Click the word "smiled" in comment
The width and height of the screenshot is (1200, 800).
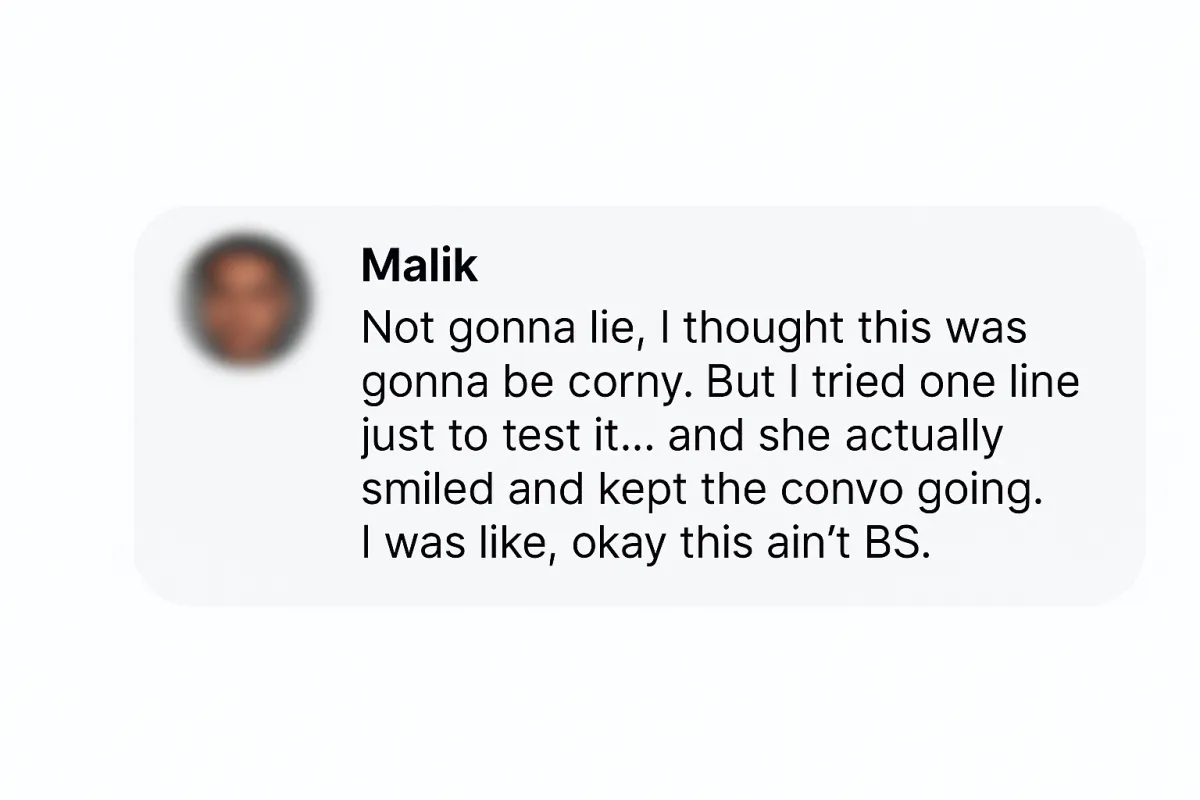coord(428,491)
